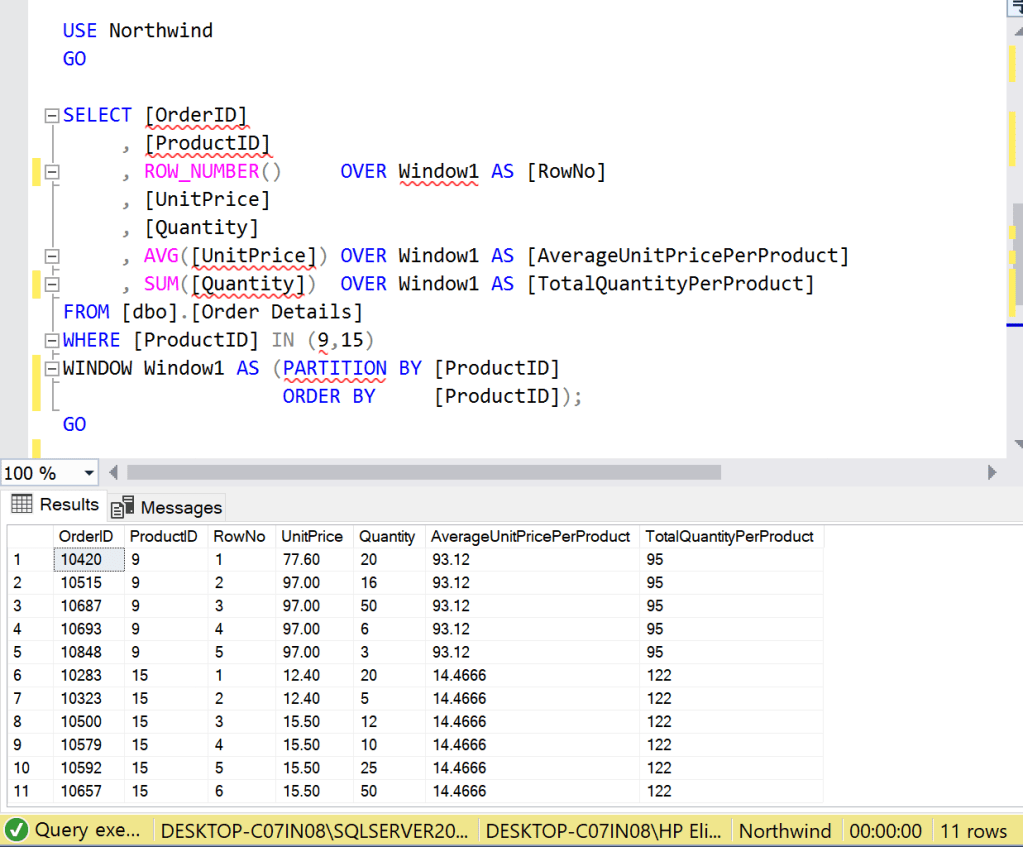Collapse the outline at the AVG line
1023x847 pixels.
coord(52,257)
